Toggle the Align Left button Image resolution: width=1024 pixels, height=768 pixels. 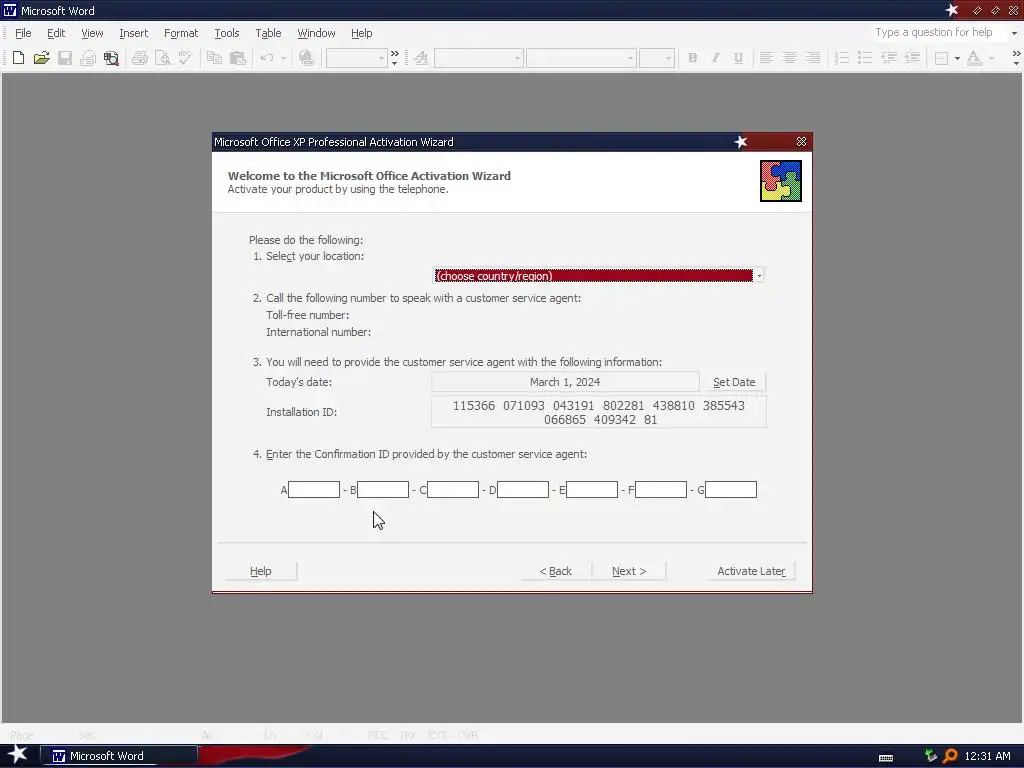point(767,58)
